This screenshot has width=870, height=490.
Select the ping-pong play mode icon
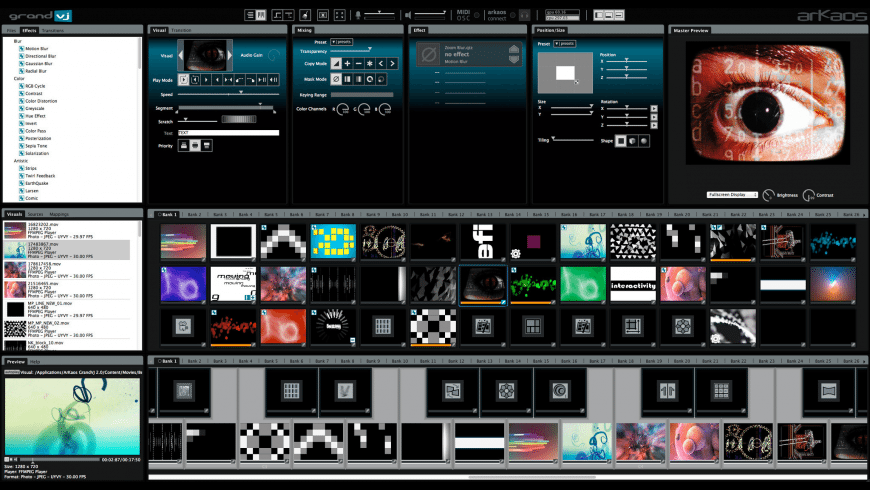point(228,80)
